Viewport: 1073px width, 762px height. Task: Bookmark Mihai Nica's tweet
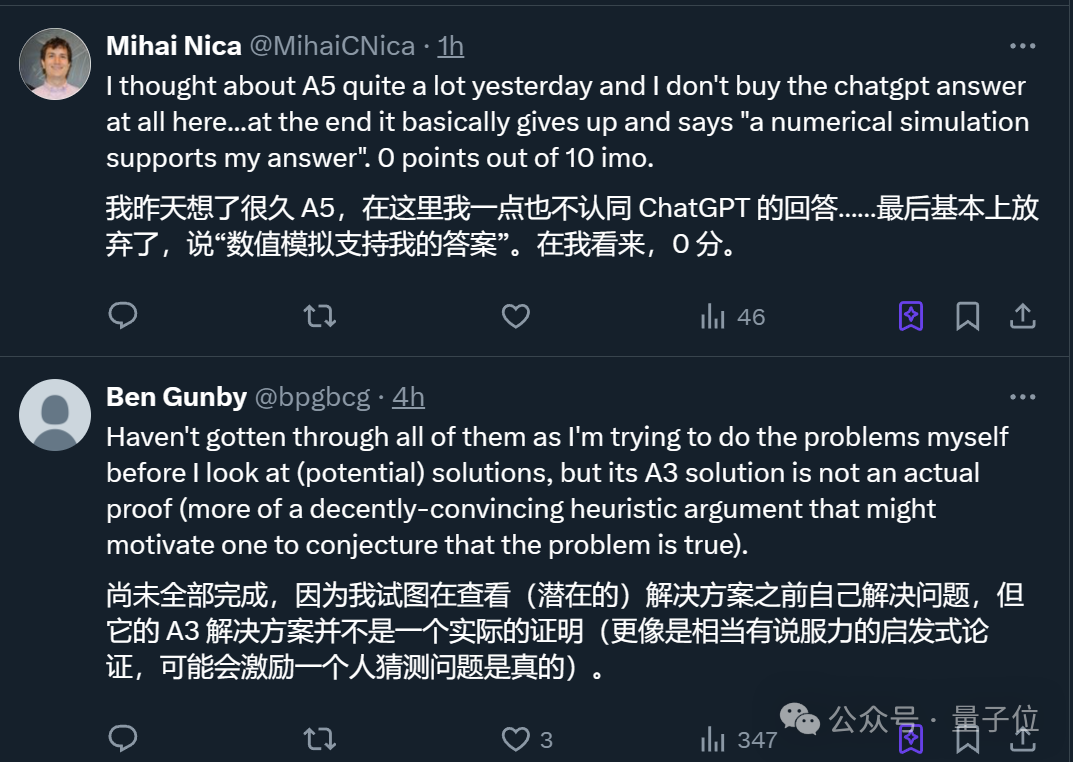[x=968, y=317]
